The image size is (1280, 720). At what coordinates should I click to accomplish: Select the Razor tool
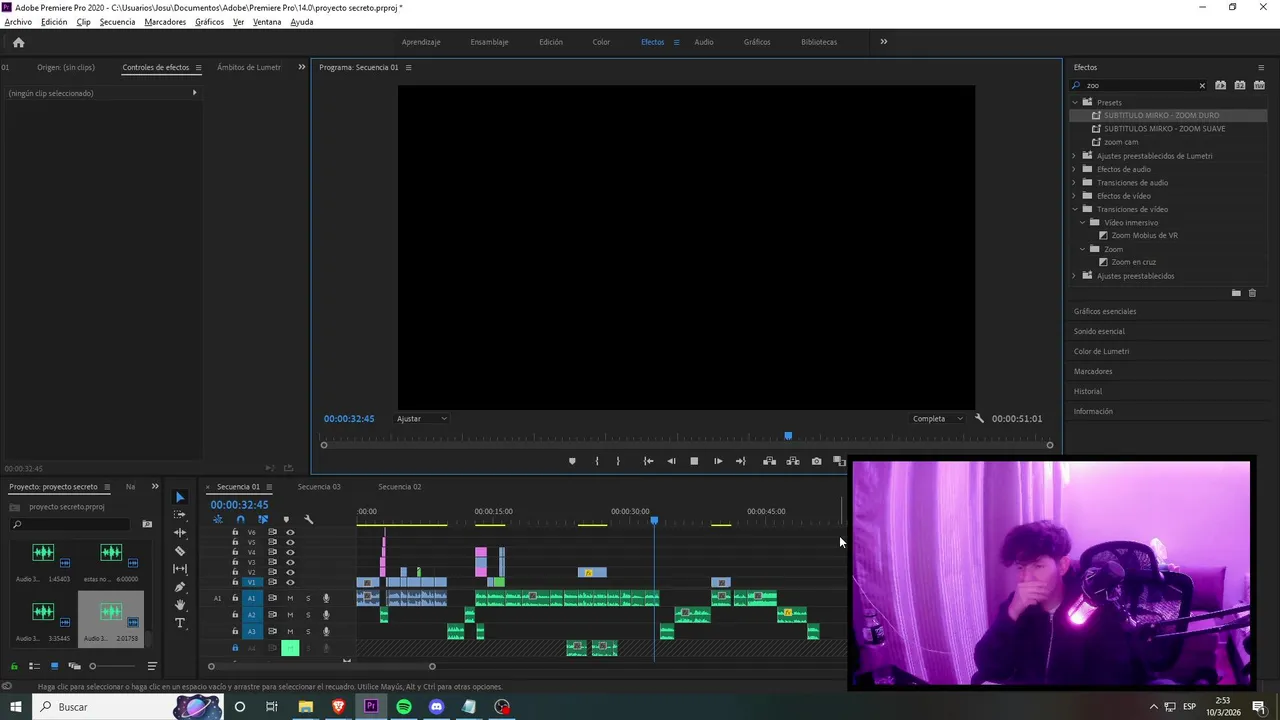pyautogui.click(x=180, y=551)
